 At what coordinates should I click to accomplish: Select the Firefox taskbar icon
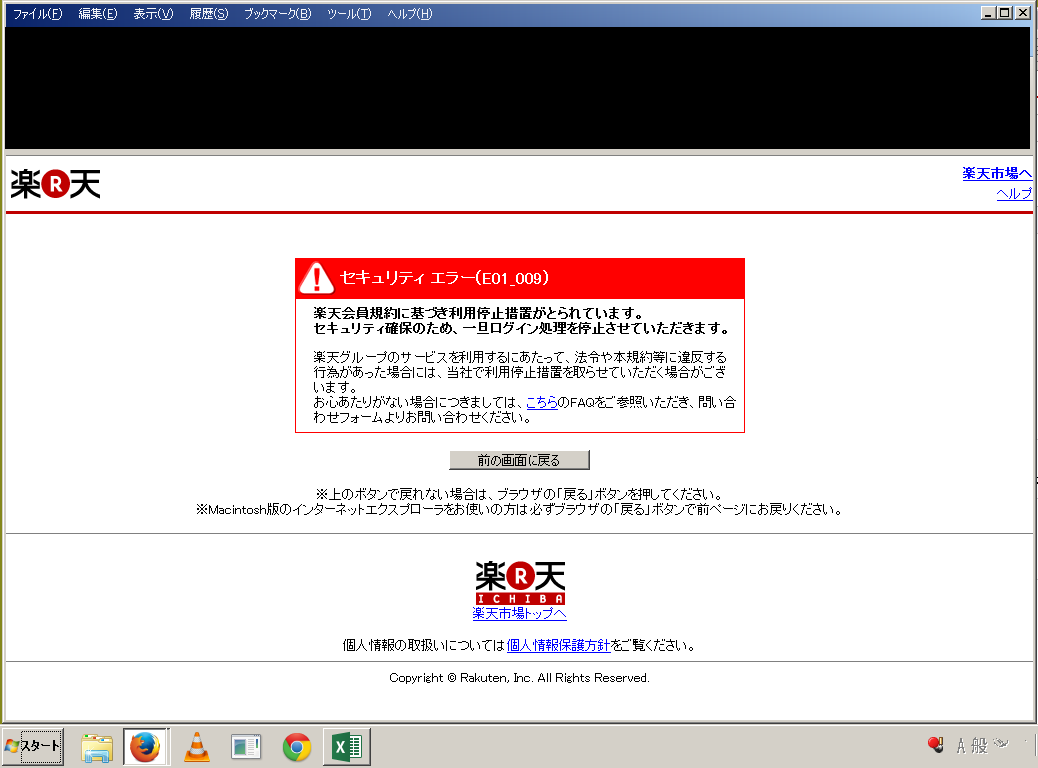pos(146,747)
